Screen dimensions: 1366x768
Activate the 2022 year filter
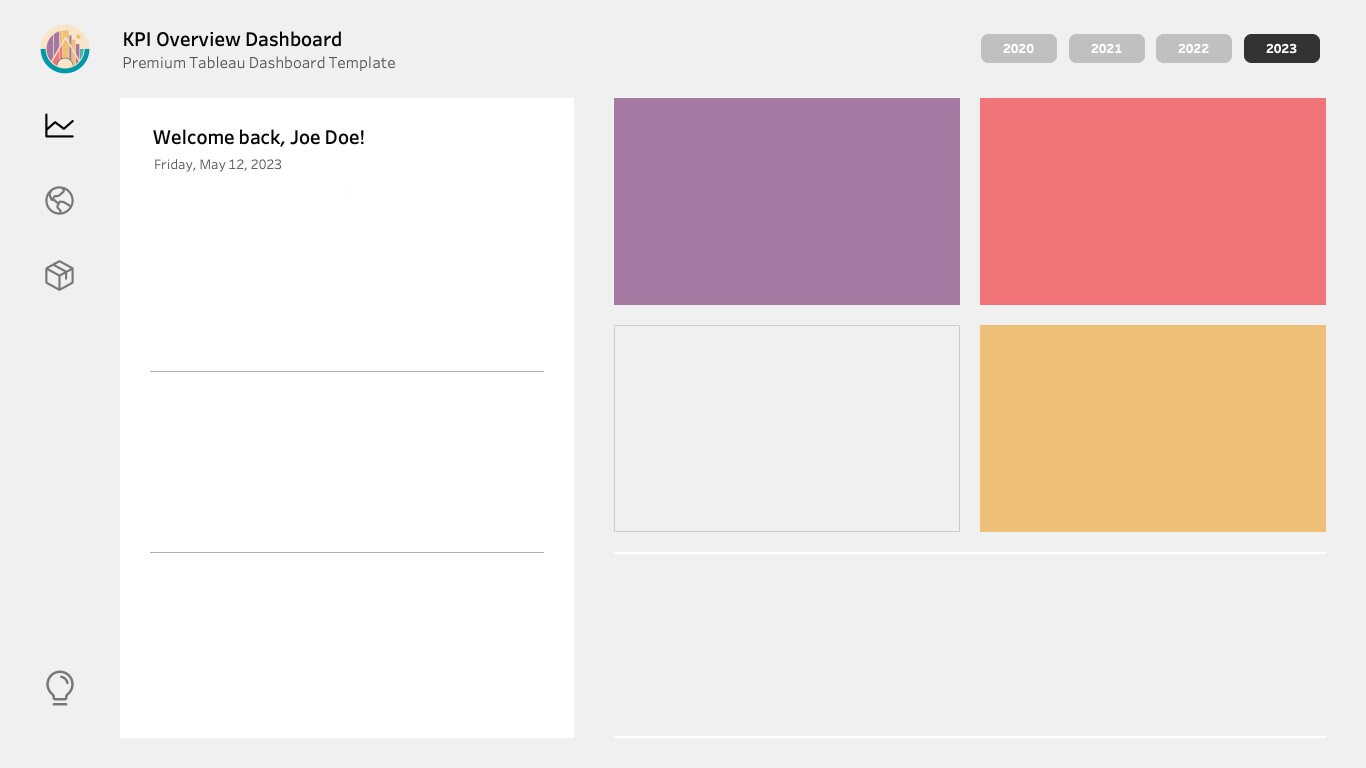(1193, 48)
